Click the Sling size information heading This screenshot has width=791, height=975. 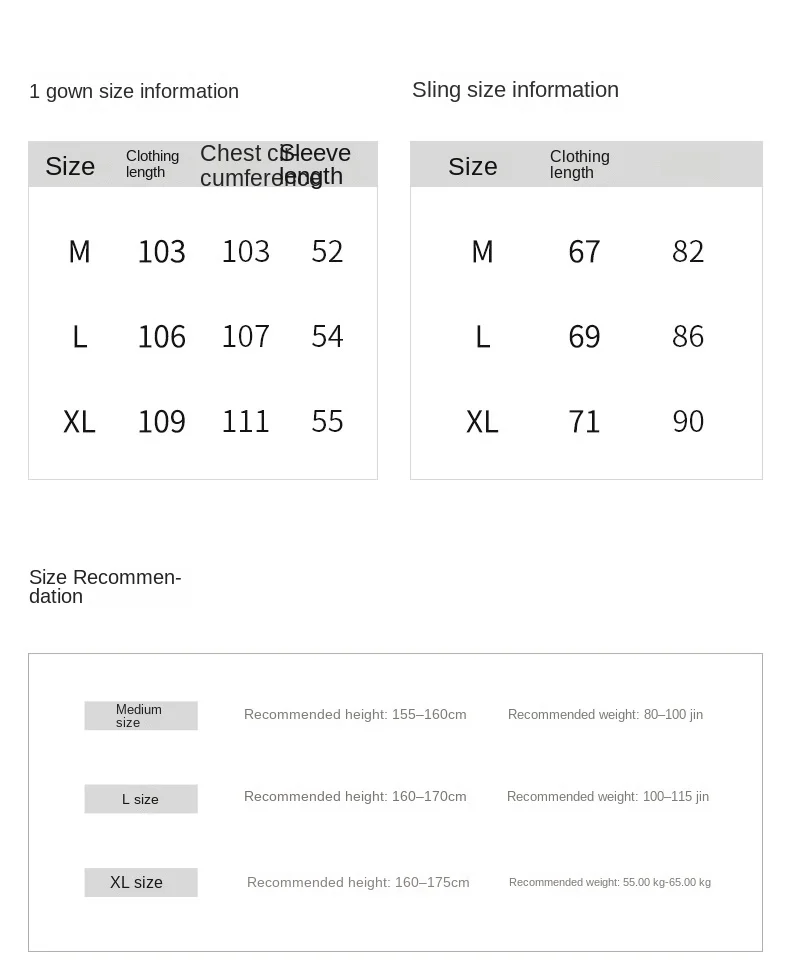(x=516, y=90)
